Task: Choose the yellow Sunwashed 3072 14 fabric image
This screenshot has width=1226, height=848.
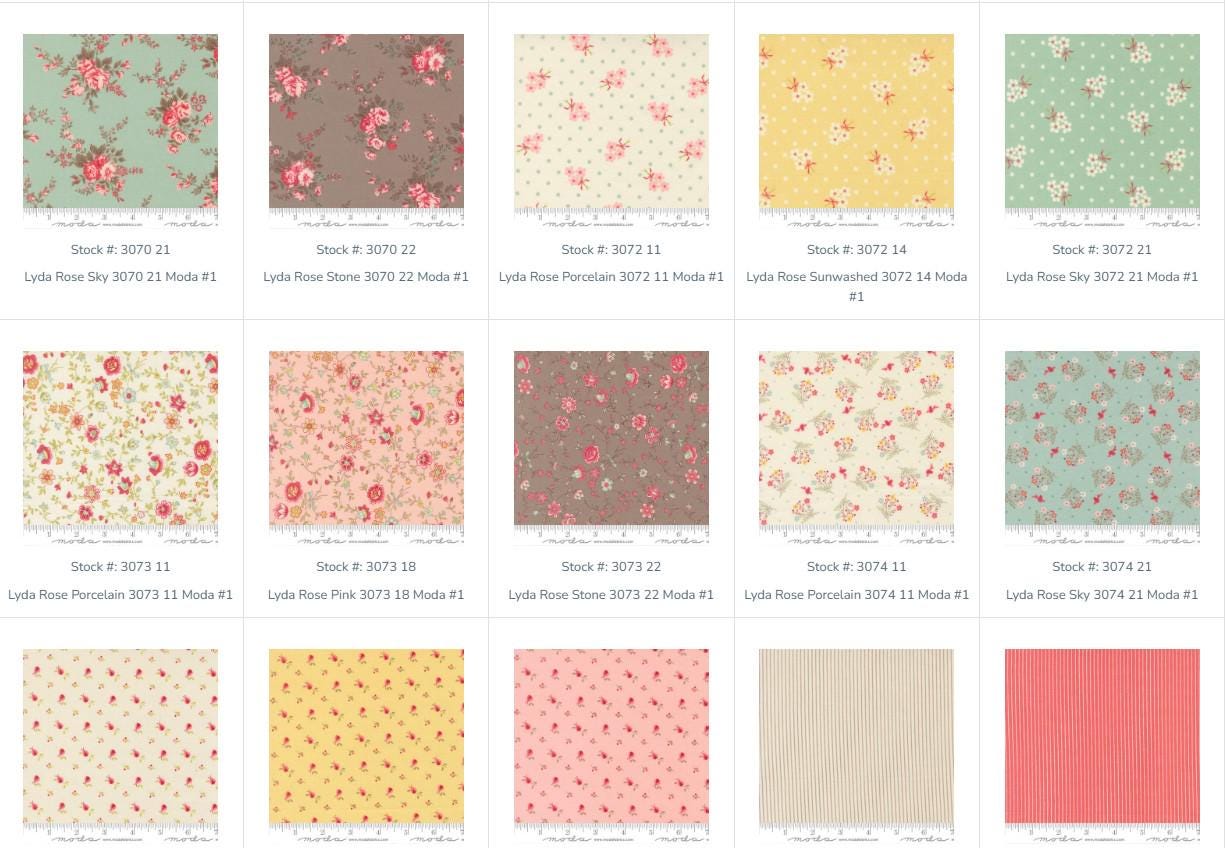Action: [856, 131]
